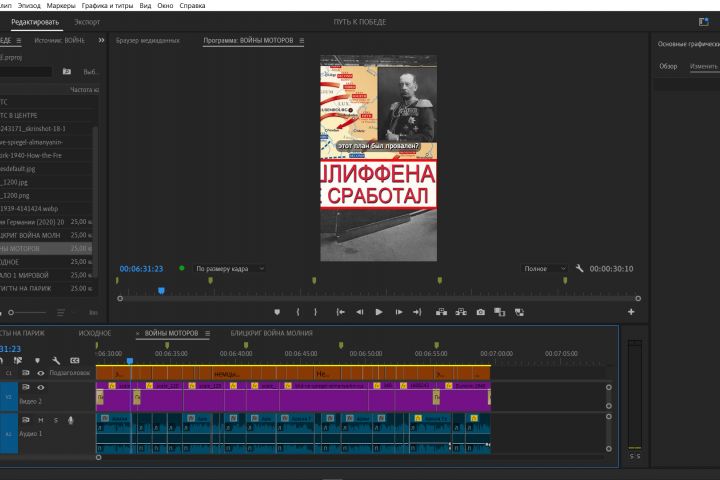This screenshot has width=720, height=480.
Task: Click the Go to In point icon
Action: 340,312
